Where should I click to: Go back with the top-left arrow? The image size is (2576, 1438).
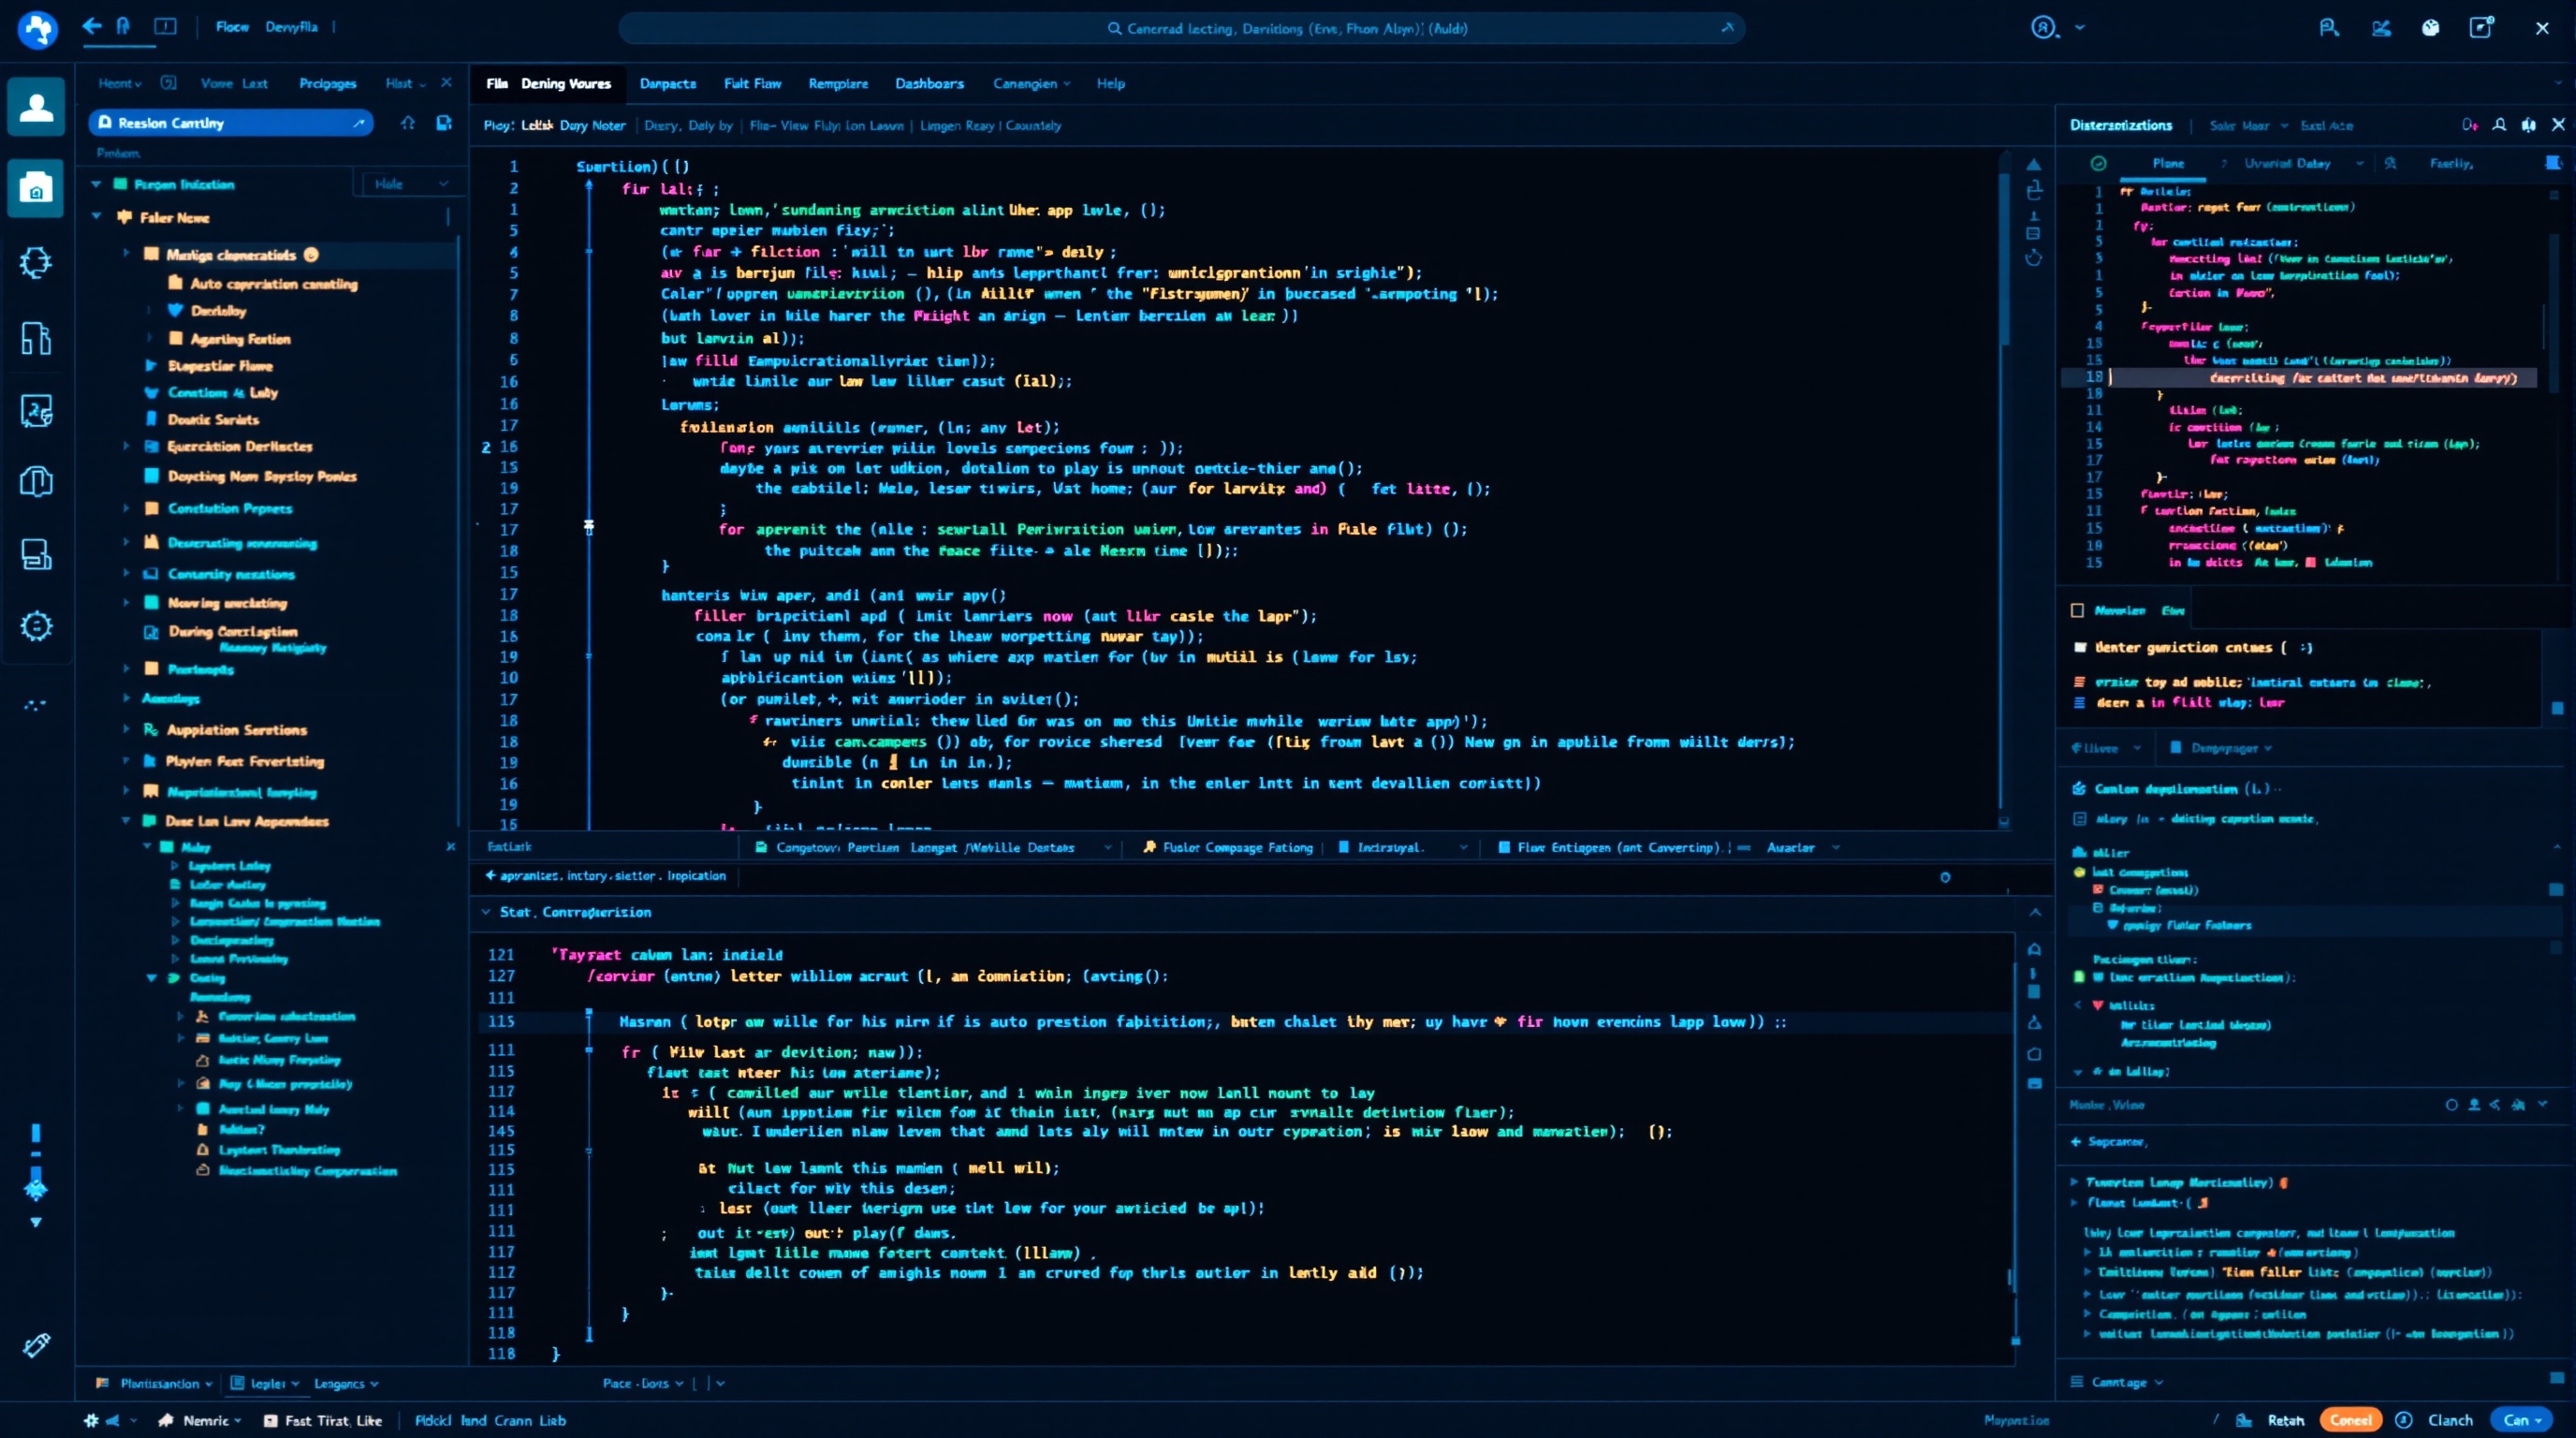point(92,27)
